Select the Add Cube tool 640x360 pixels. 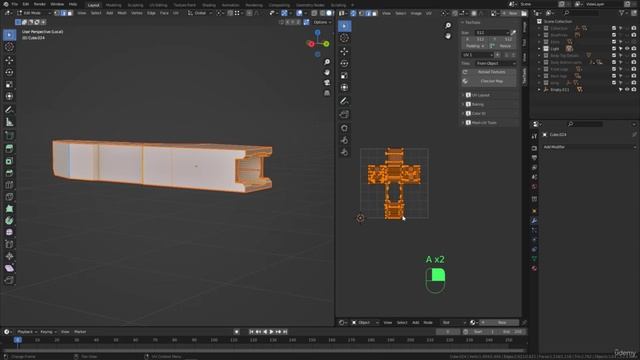(x=9, y=135)
